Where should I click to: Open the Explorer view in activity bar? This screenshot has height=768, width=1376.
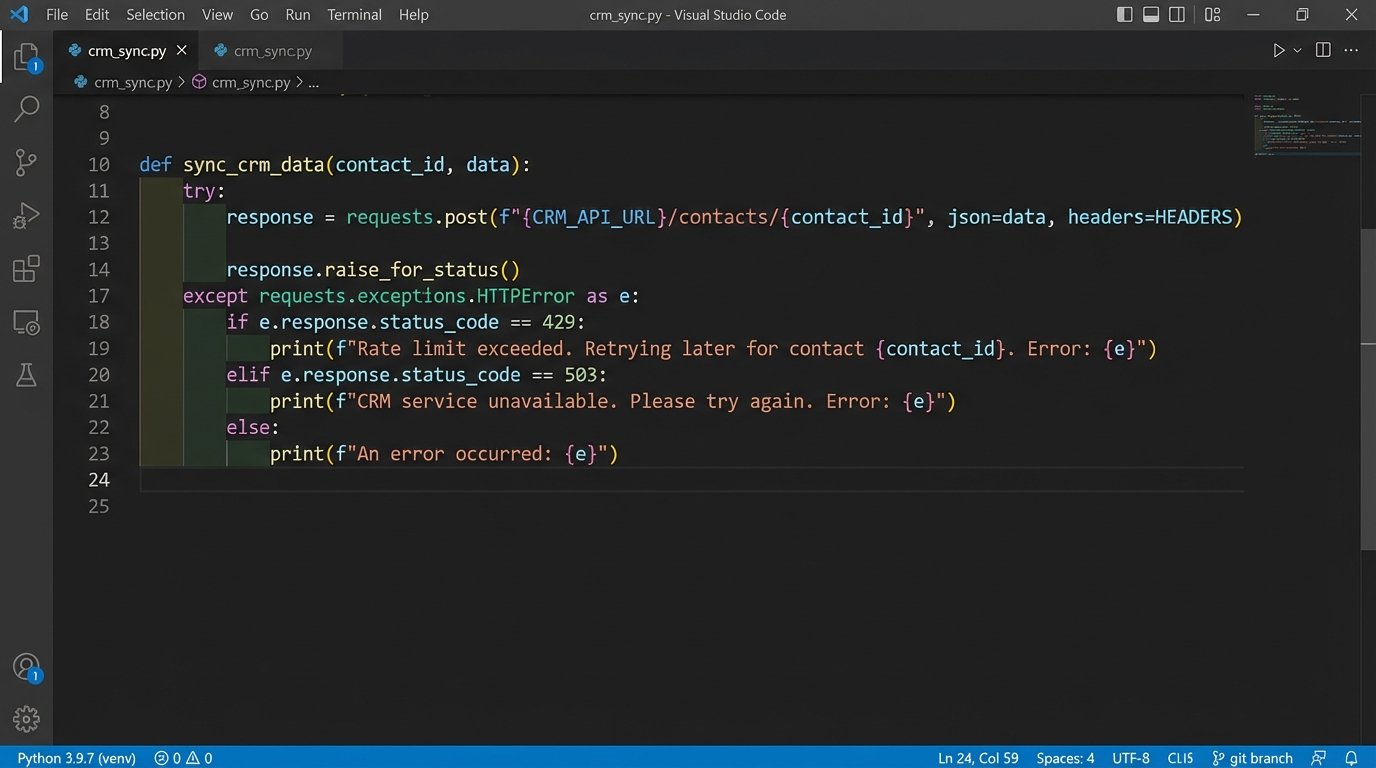[x=26, y=56]
